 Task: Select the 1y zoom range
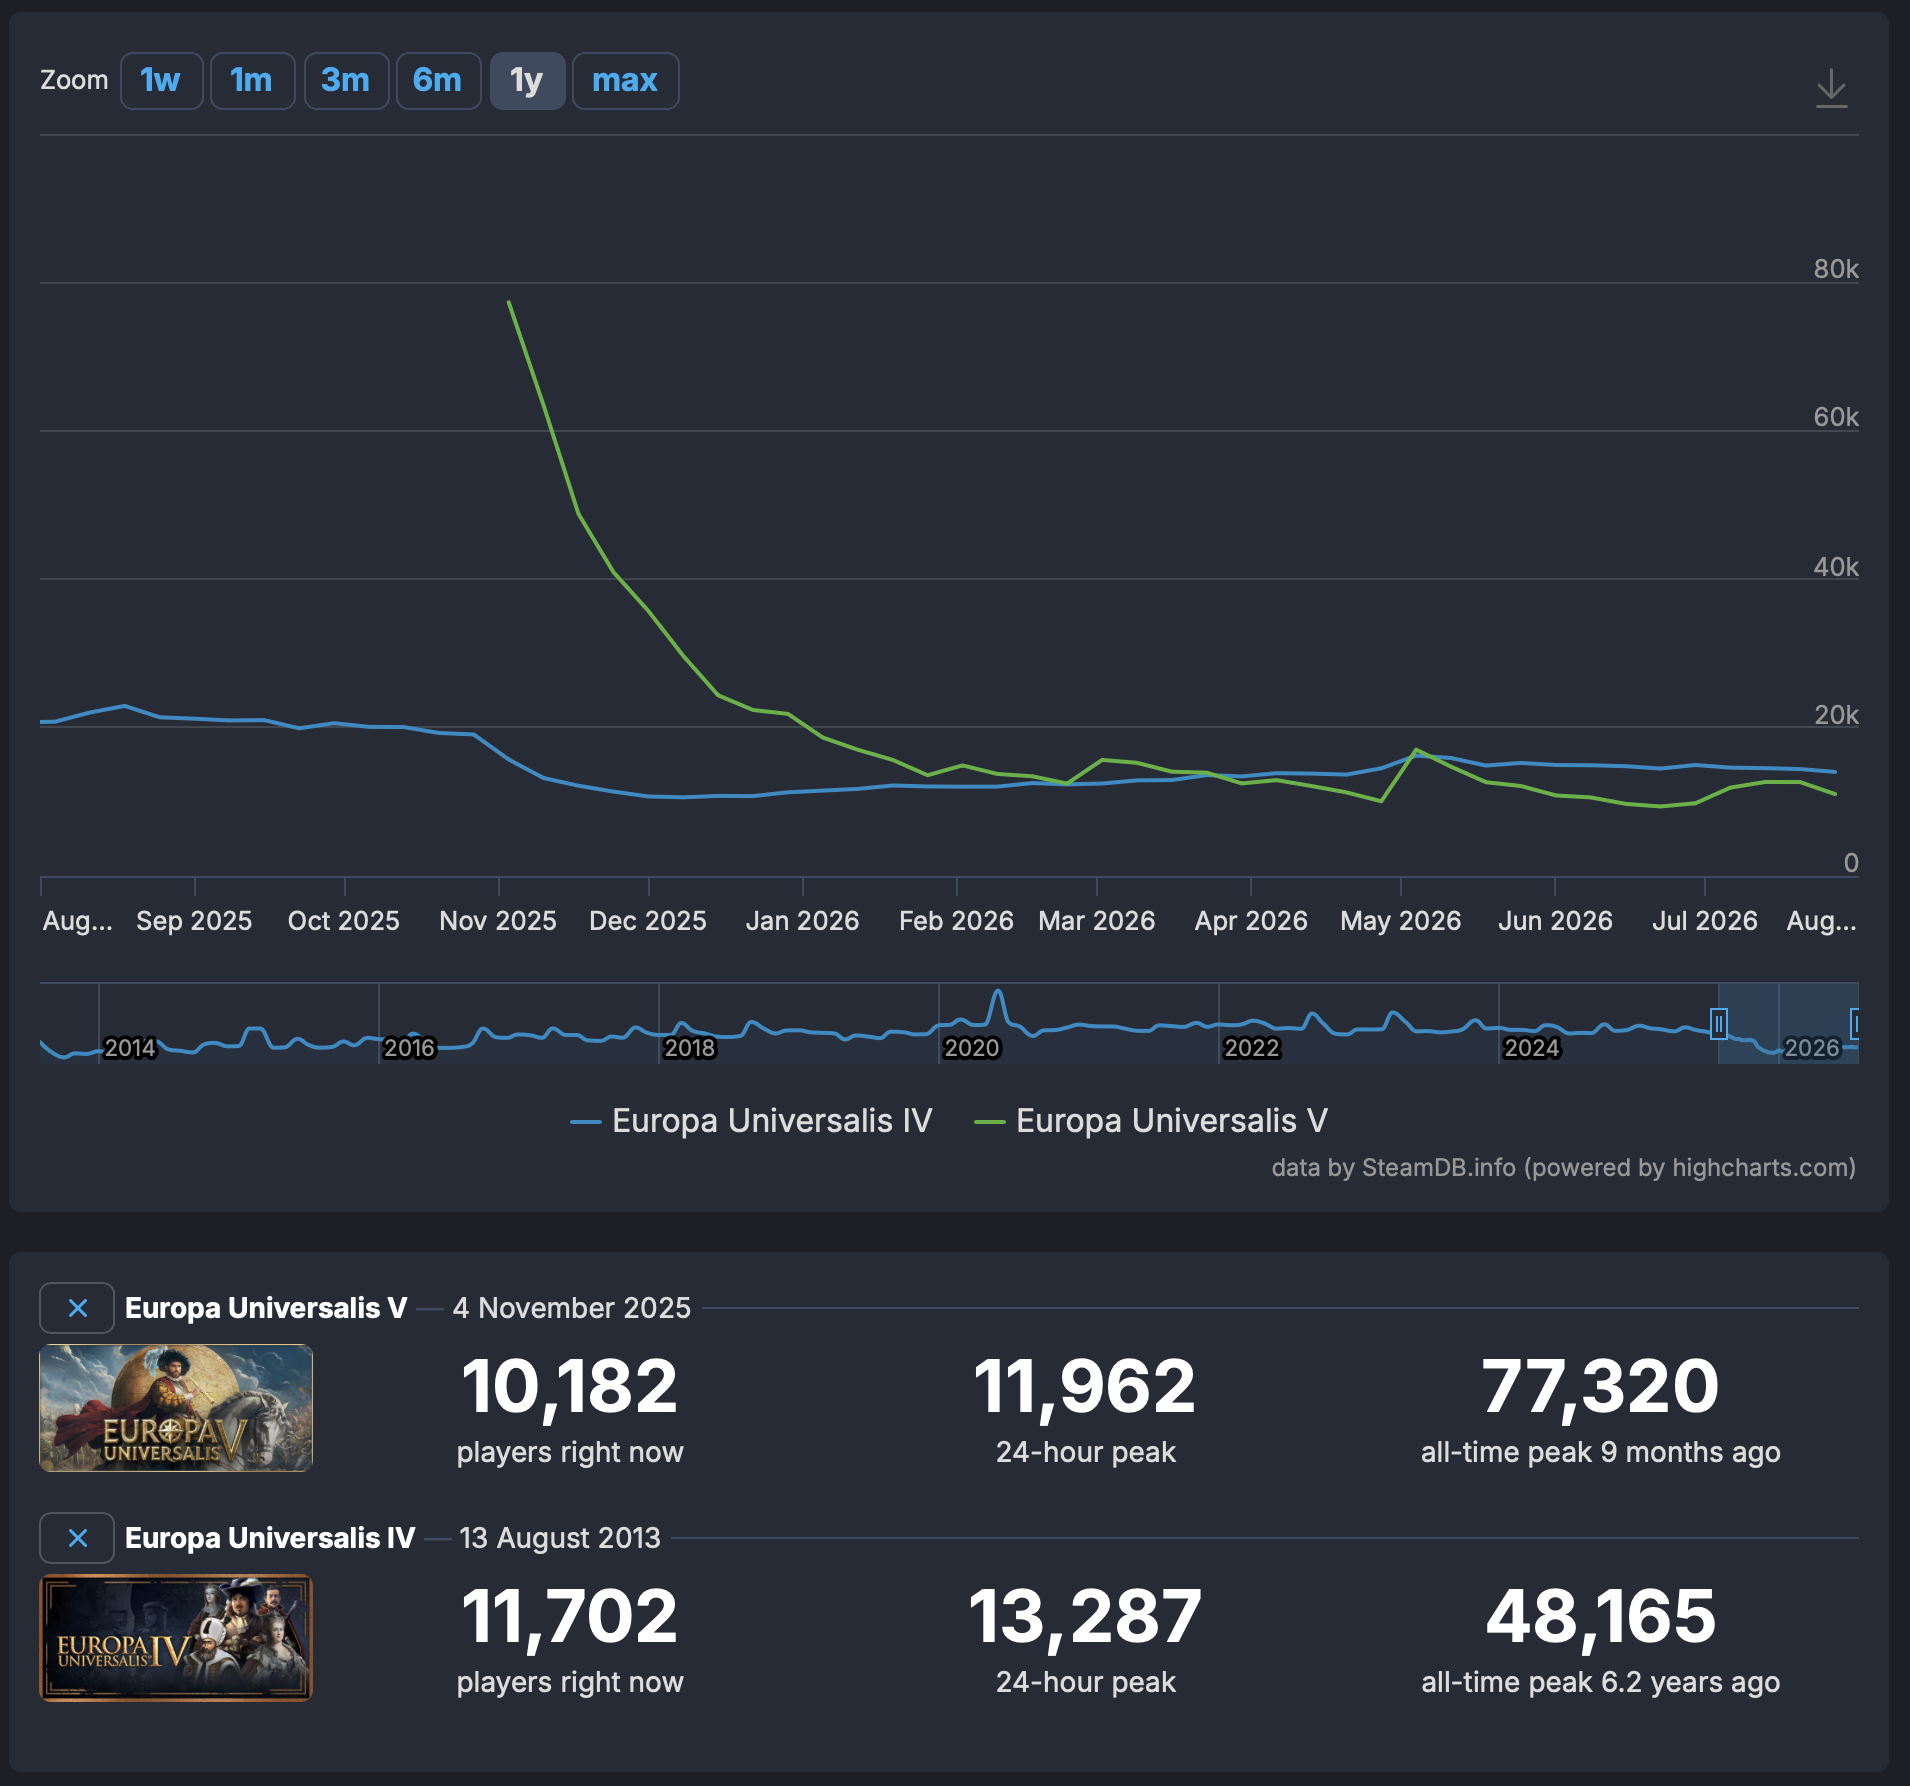point(527,80)
